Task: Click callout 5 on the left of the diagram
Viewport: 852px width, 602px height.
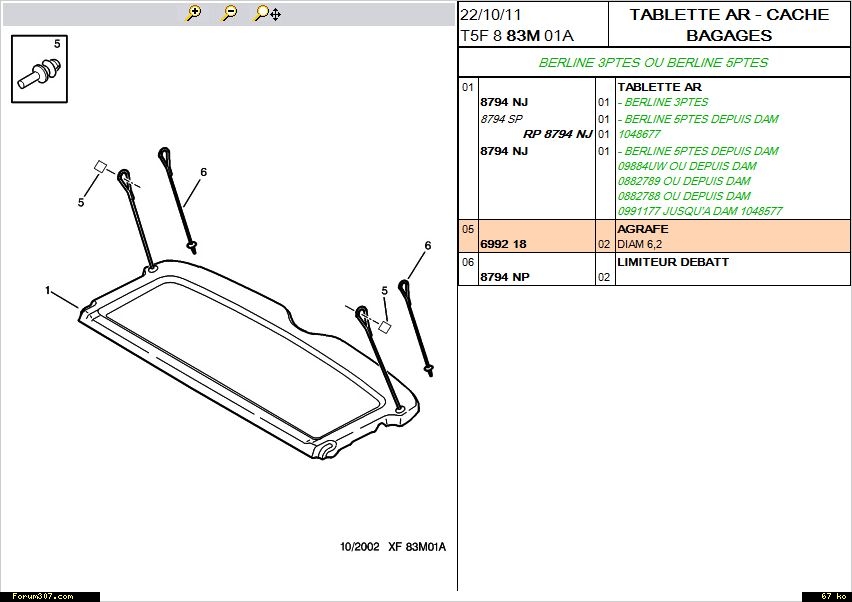Action: [81, 203]
